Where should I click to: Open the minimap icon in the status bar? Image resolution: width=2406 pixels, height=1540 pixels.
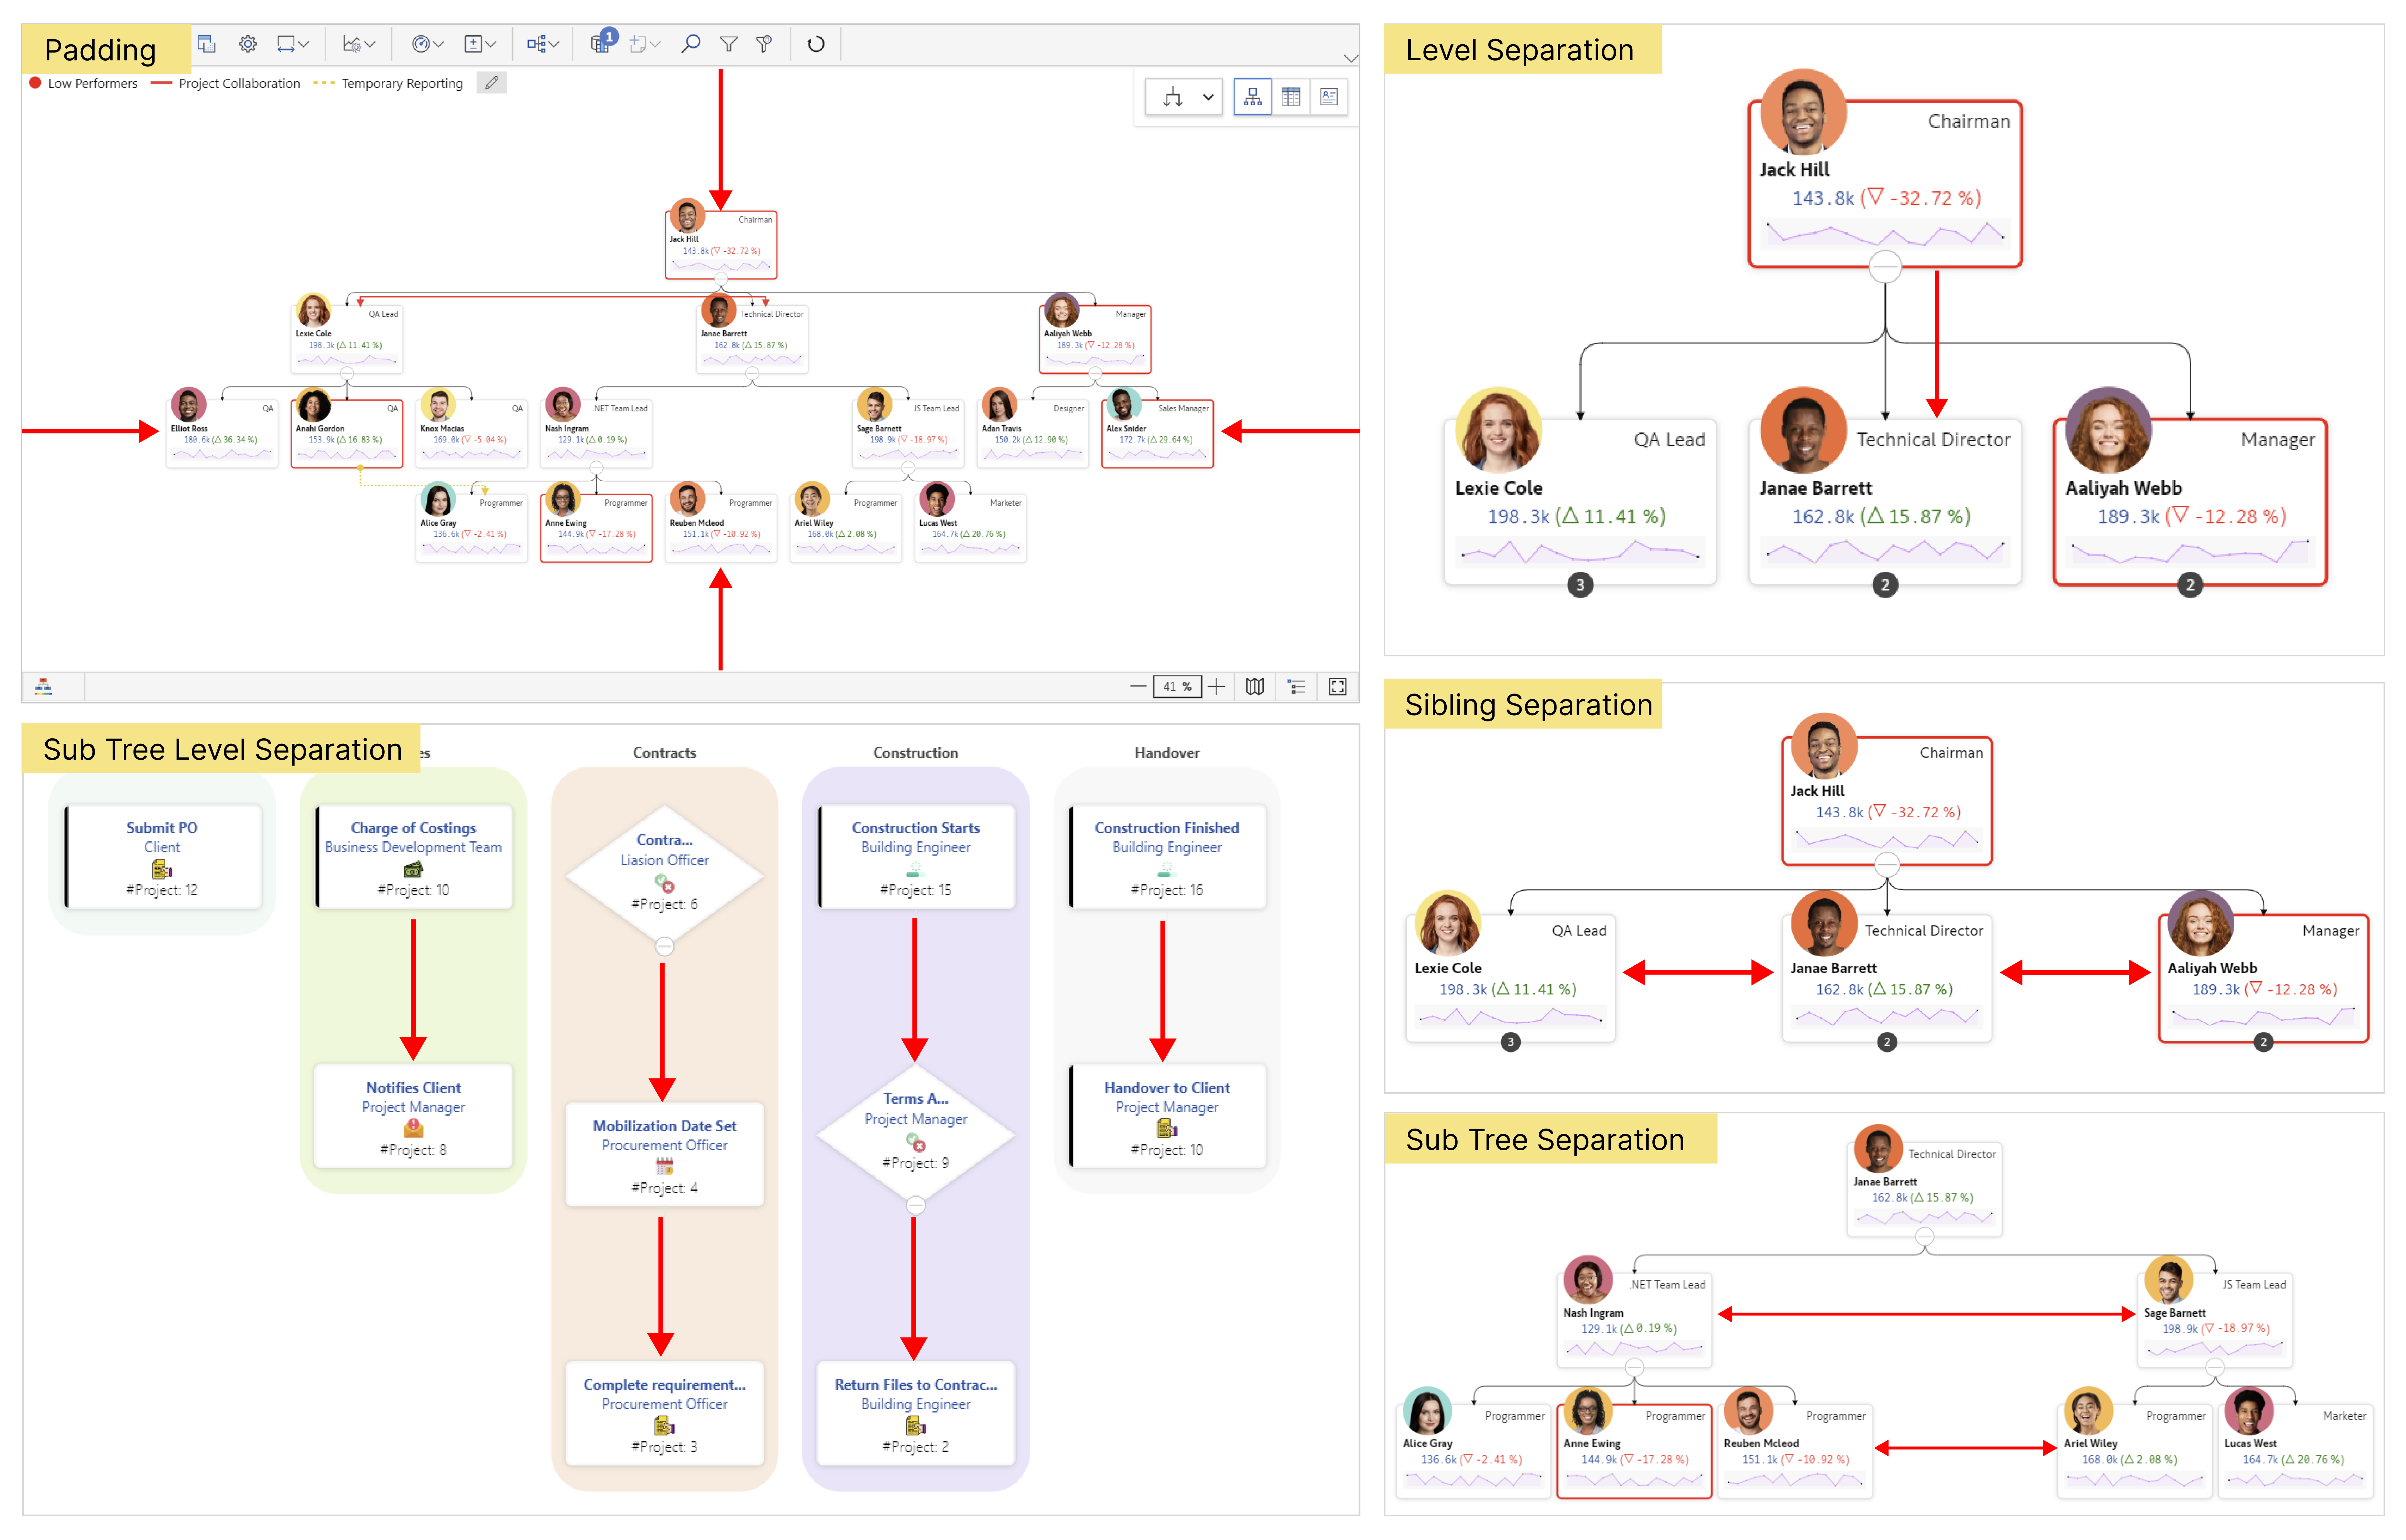[1255, 686]
